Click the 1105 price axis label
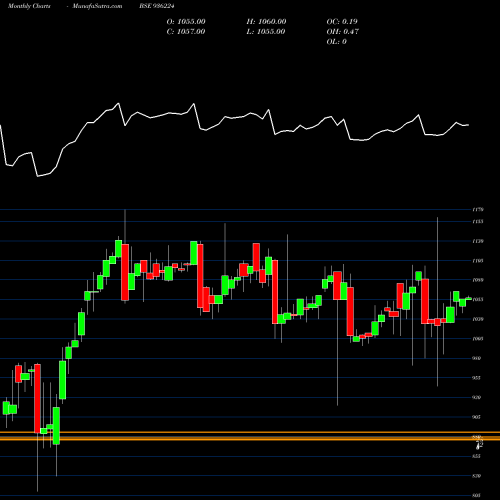 478,261
